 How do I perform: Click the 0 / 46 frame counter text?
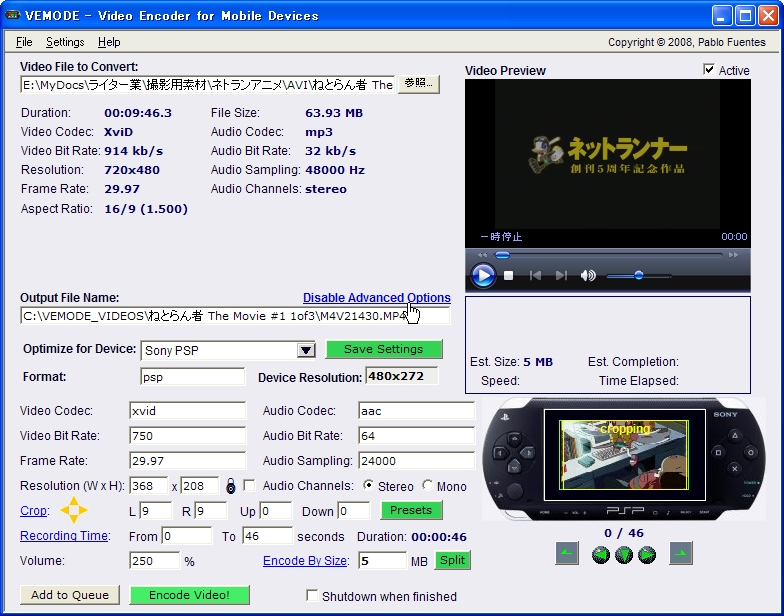pyautogui.click(x=624, y=532)
